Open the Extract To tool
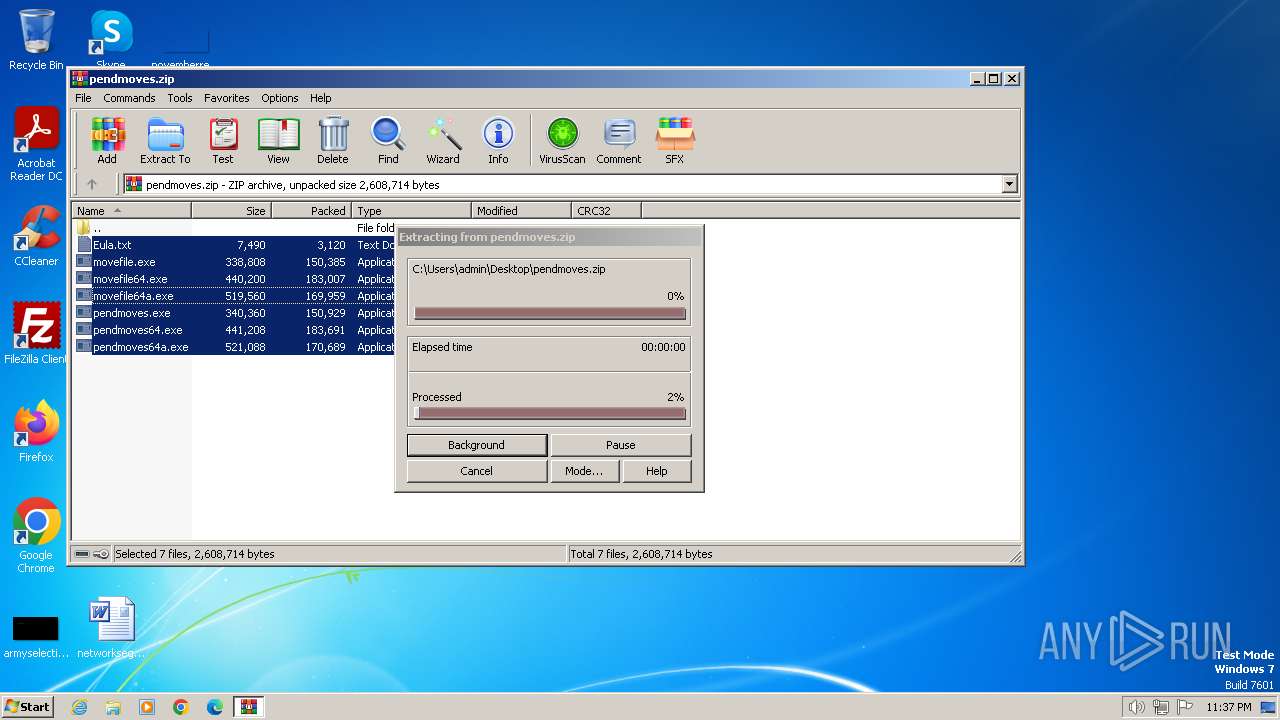The height and width of the screenshot is (720, 1280). coord(165,140)
